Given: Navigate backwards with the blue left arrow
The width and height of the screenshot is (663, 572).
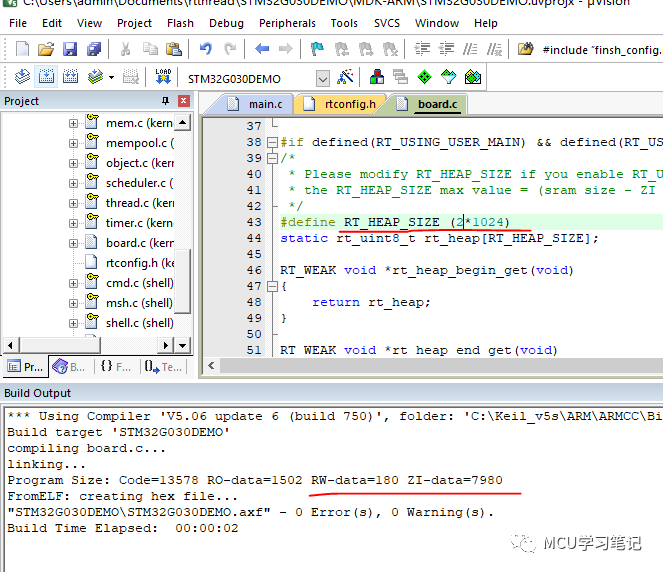Looking at the screenshot, I should (x=262, y=49).
